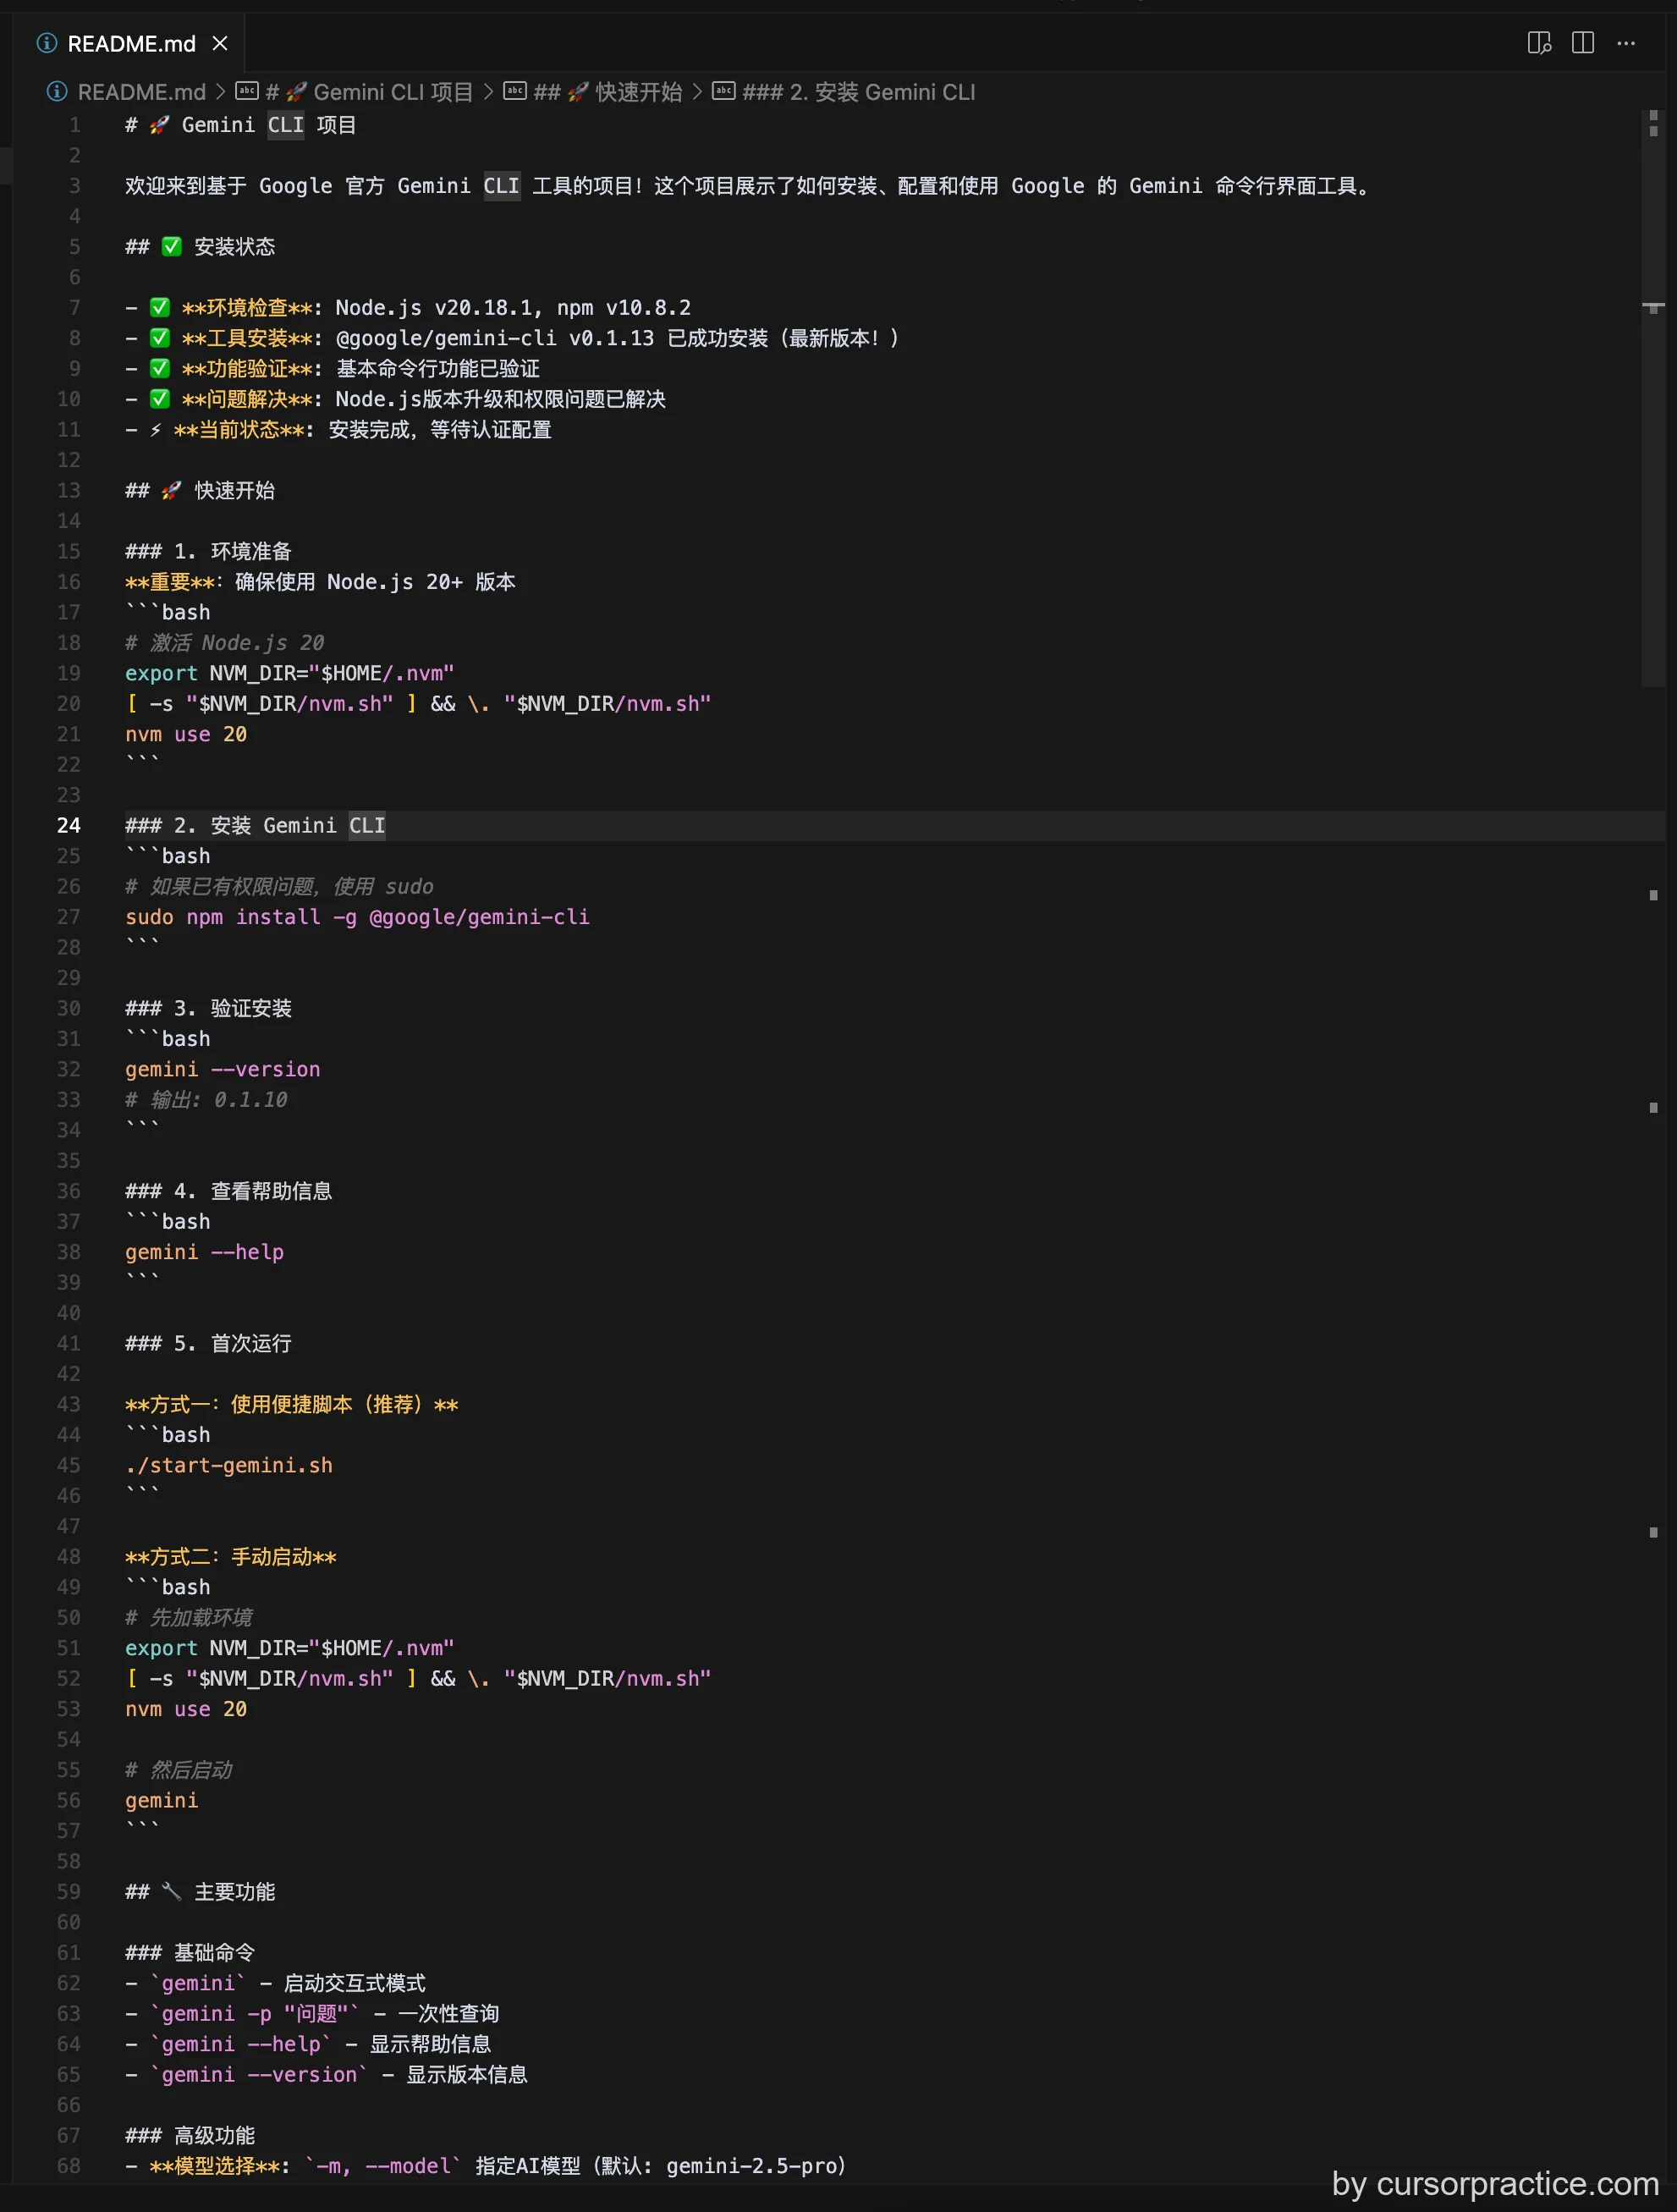Click 'sudo npm install -g @google/gemini-cli'
This screenshot has height=2212, width=1677.
coord(357,917)
